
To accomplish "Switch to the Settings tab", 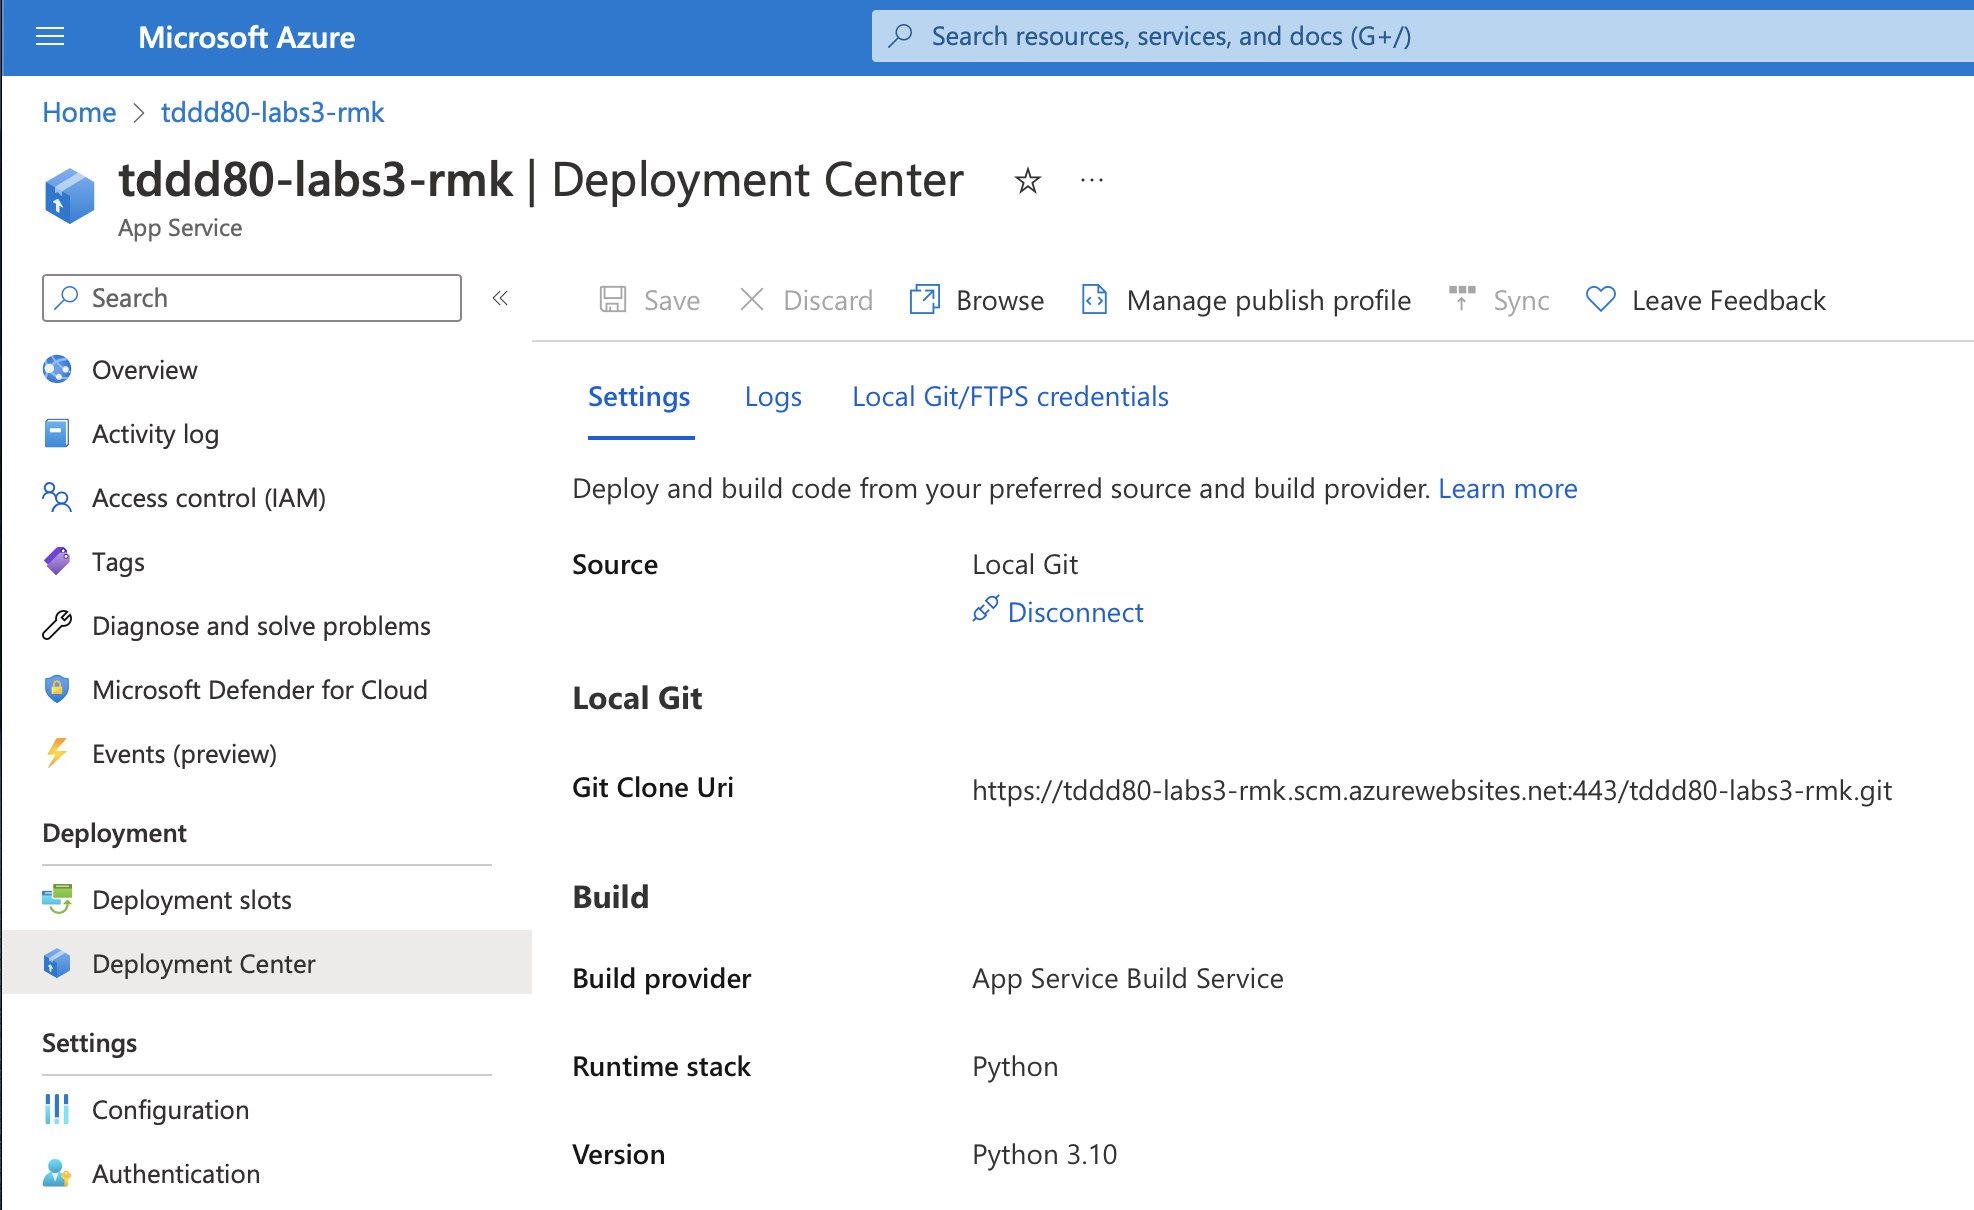I will coord(639,397).
